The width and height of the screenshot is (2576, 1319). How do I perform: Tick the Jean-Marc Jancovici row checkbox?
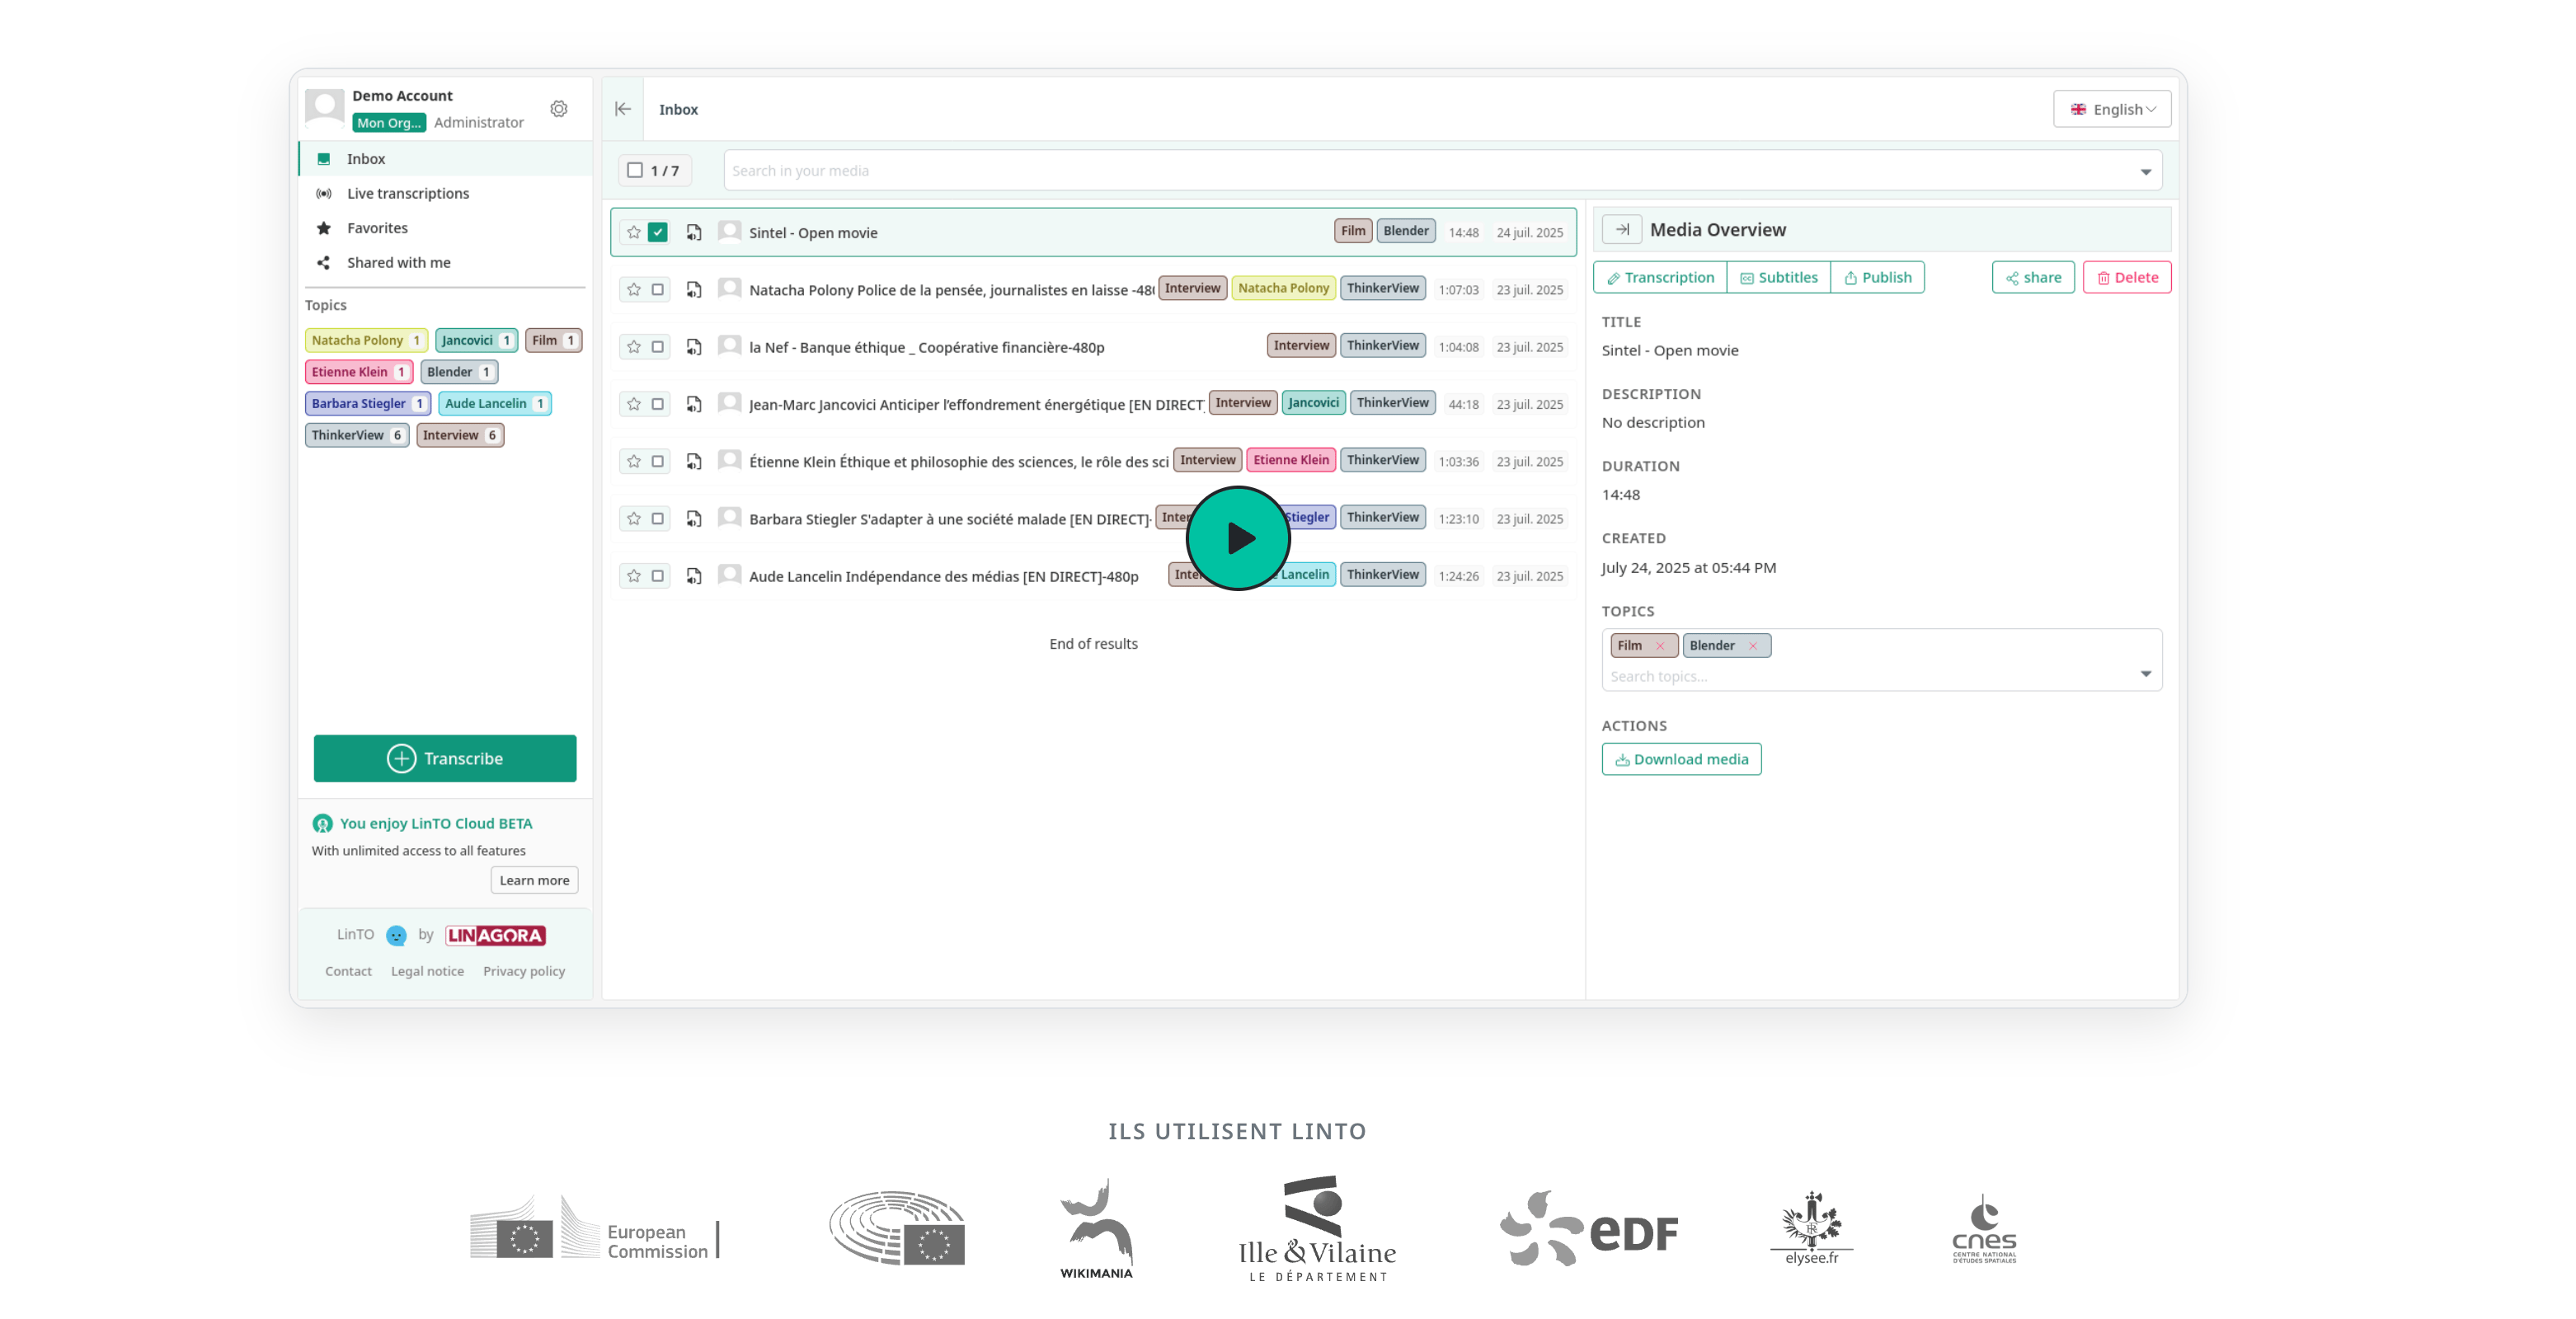(x=658, y=404)
